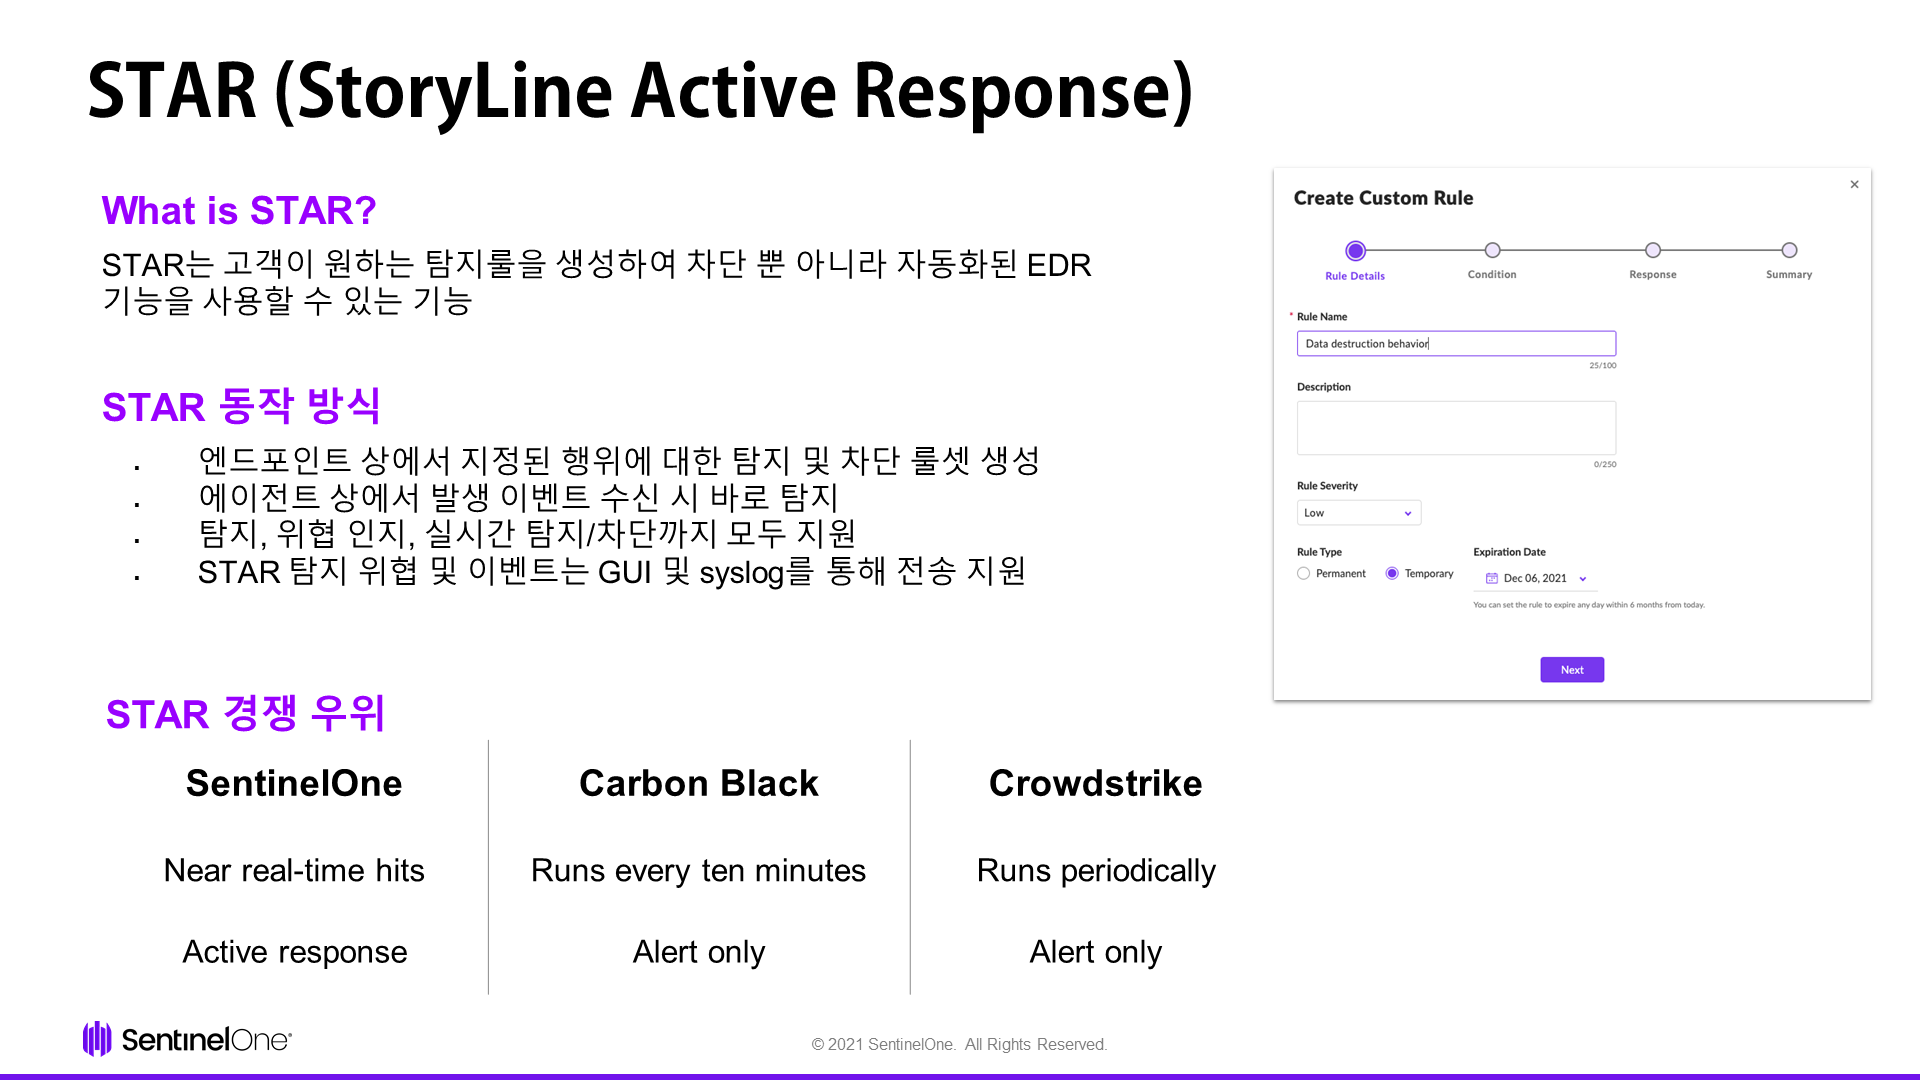
Task: Select the Permanent rule type radio
Action: [x=1303, y=573]
